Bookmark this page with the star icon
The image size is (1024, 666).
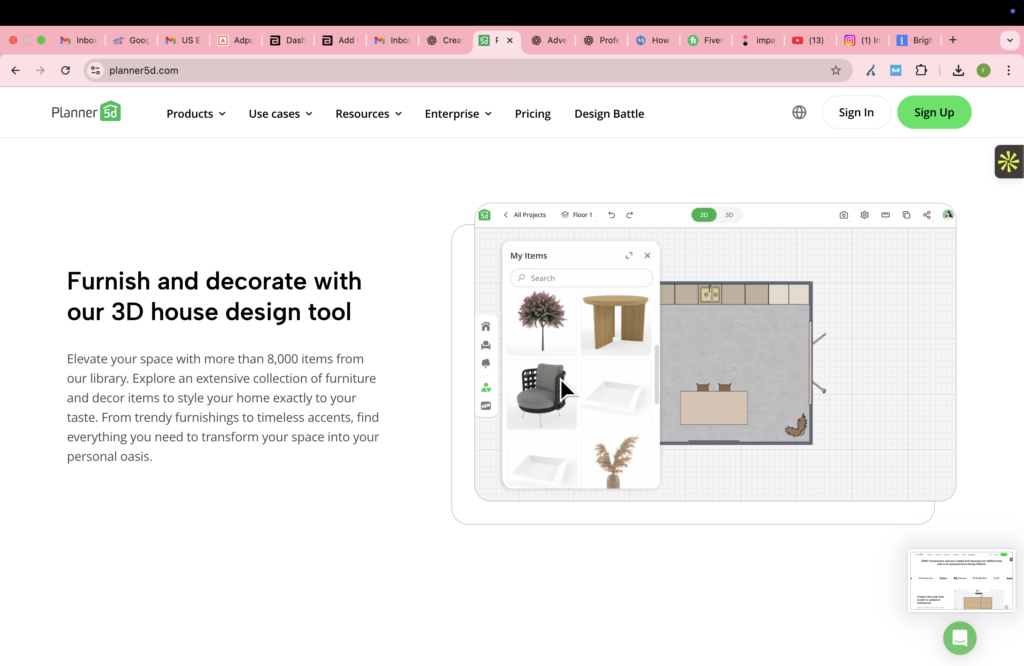[836, 71]
